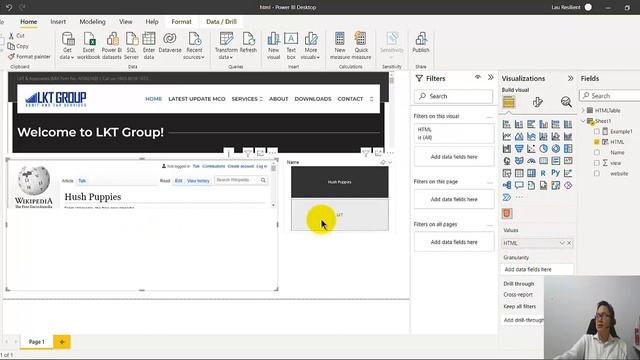Select the funnel chart visual
640x360 pixels.
(519, 149)
